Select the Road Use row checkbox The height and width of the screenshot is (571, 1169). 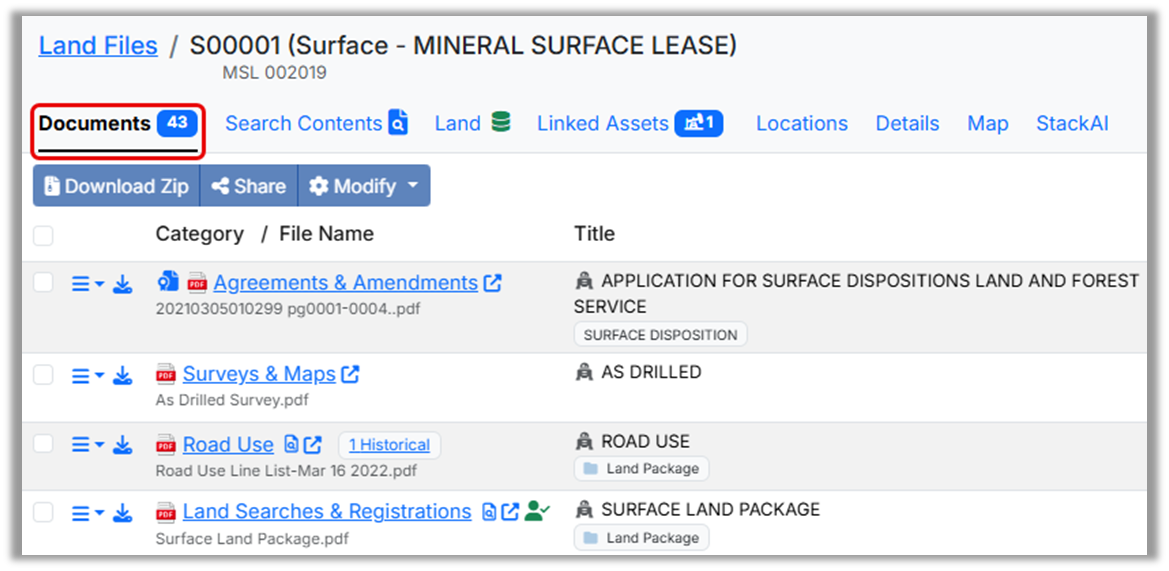pyautogui.click(x=43, y=444)
